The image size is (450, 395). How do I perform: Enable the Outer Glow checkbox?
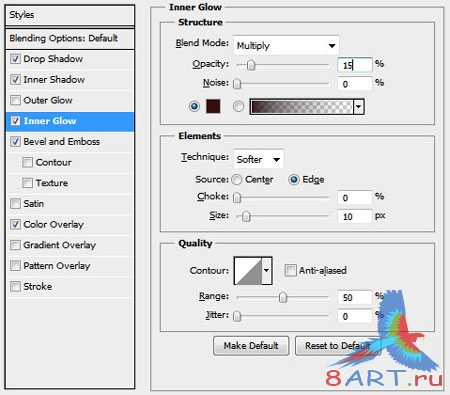point(15,100)
